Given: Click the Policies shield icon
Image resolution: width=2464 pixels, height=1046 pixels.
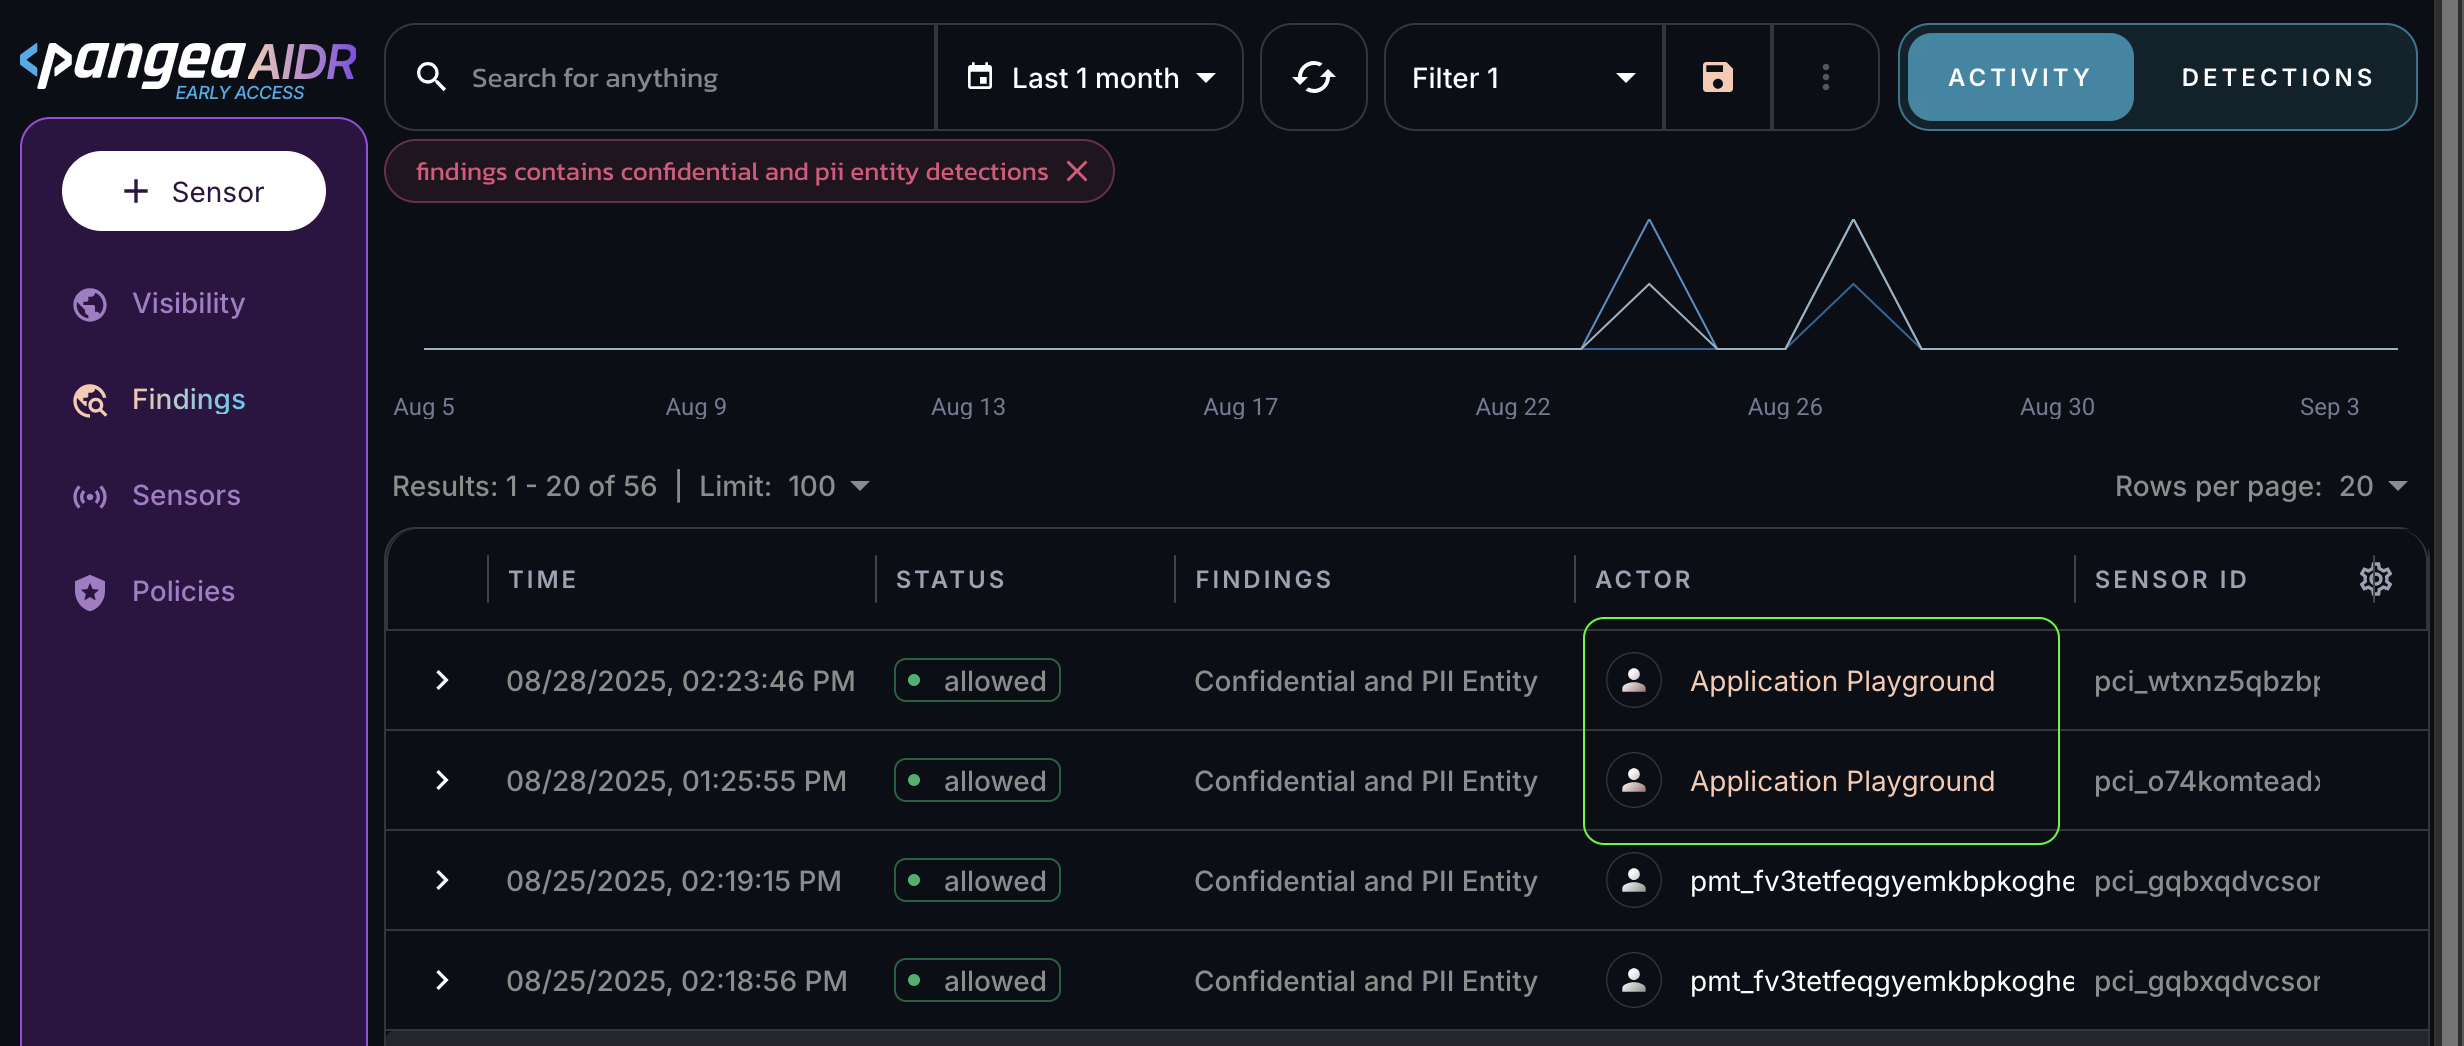Looking at the screenshot, I should 90,592.
